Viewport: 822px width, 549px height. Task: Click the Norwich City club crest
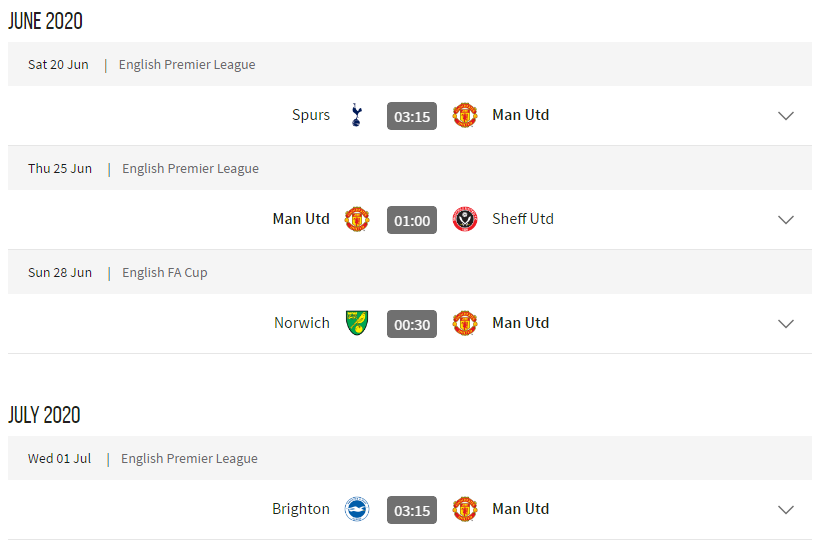click(357, 324)
